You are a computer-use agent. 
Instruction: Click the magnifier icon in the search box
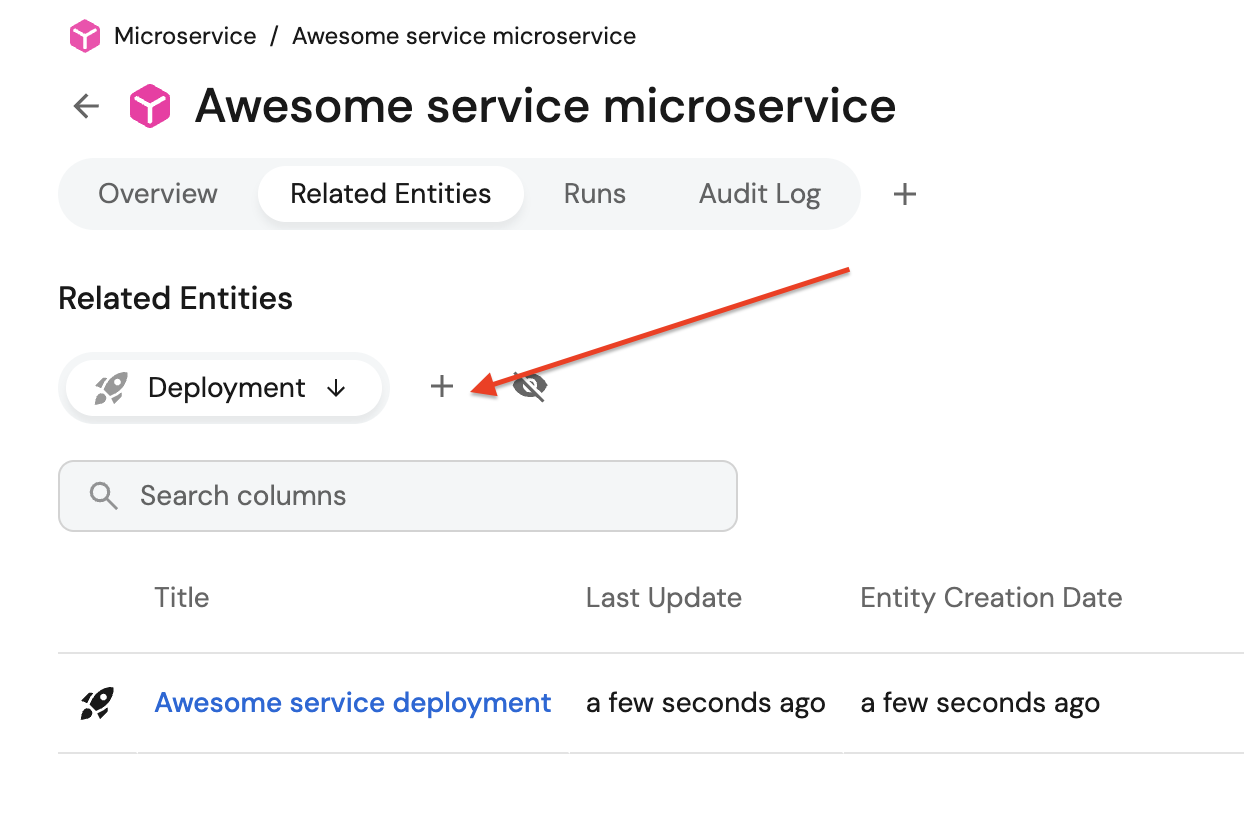tap(103, 495)
